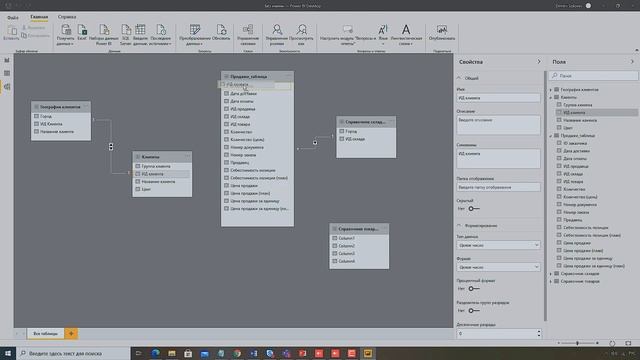This screenshot has width=640, height=360.
Task: Open the Формат dropdown
Action: pos(498,267)
